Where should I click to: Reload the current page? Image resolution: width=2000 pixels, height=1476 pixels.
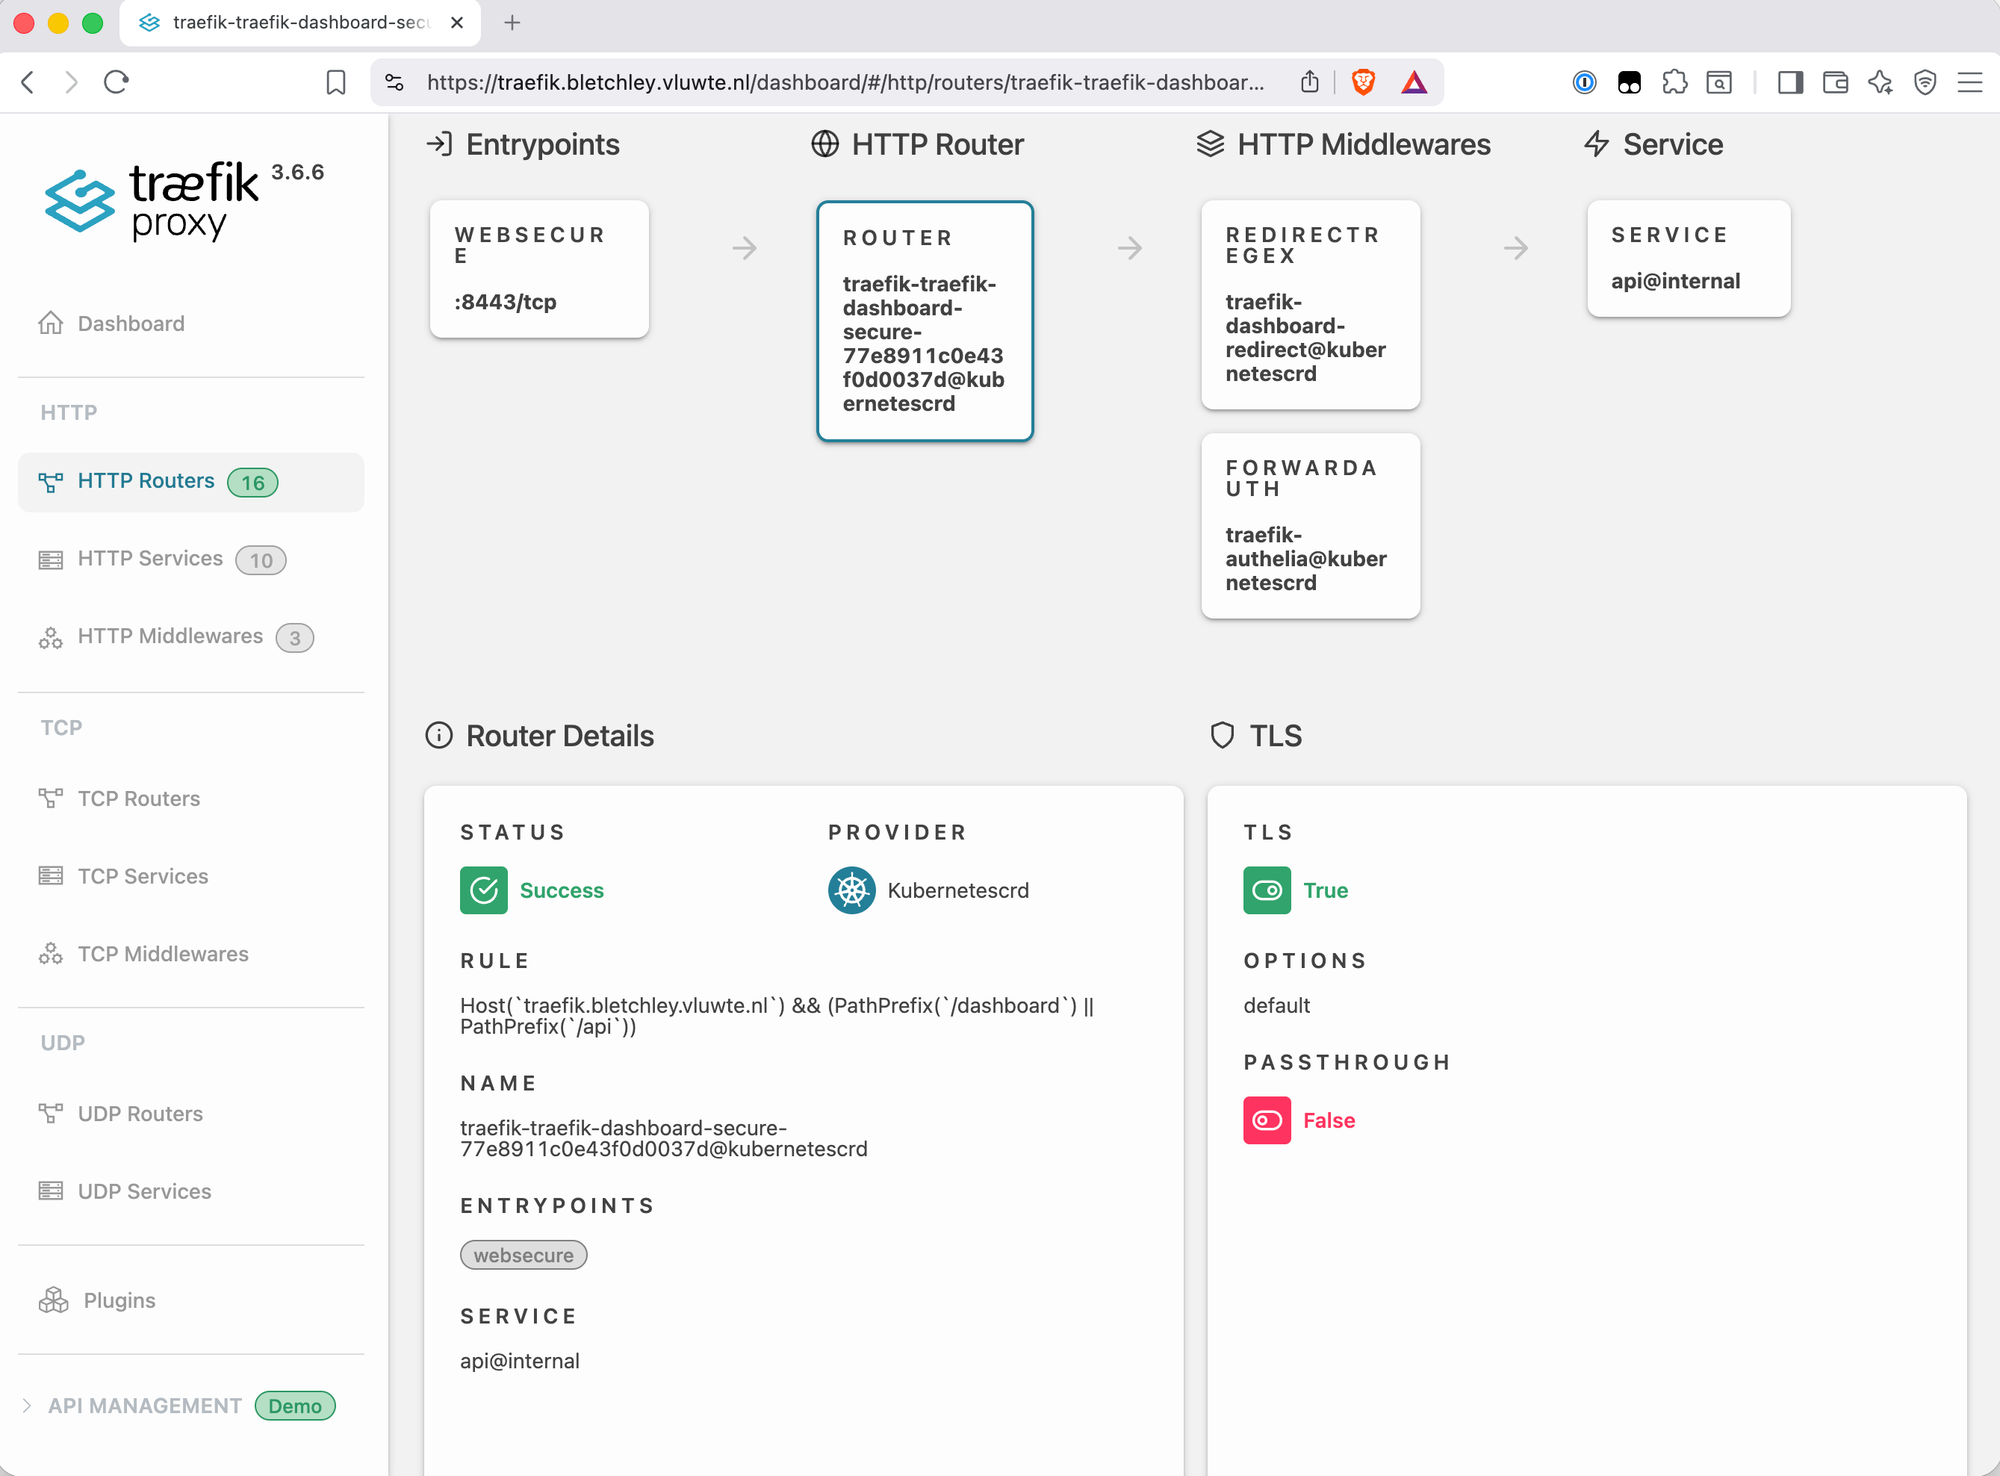tap(117, 82)
